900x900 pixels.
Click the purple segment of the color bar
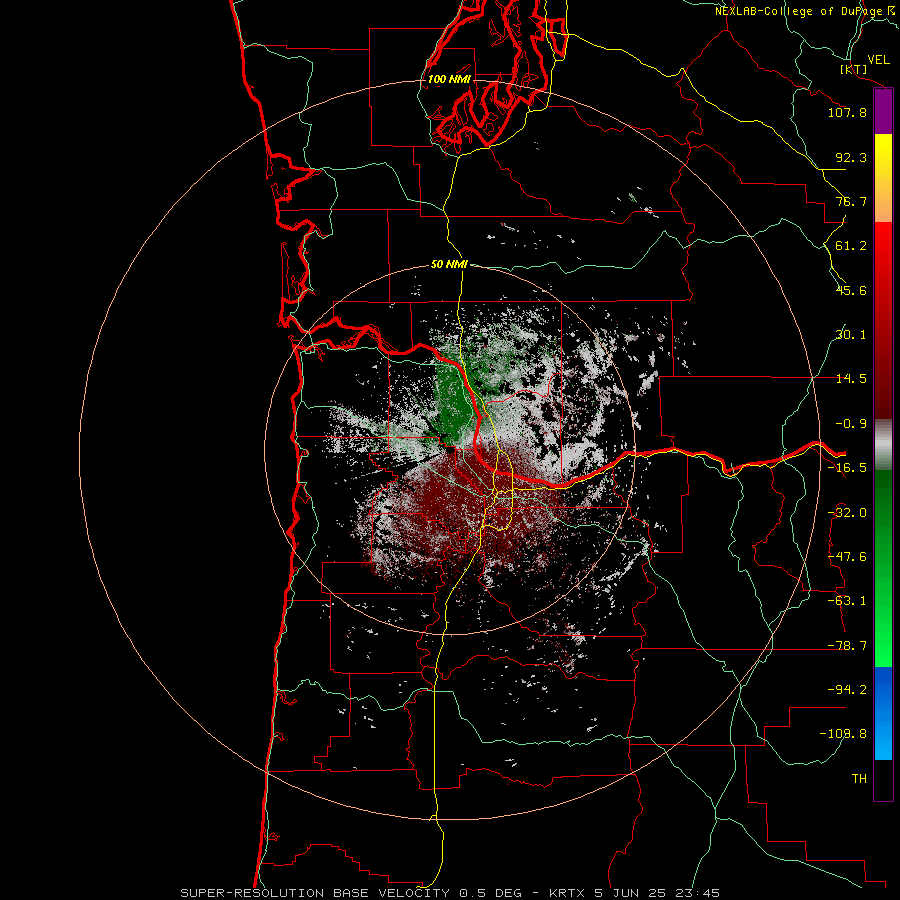pos(883,112)
